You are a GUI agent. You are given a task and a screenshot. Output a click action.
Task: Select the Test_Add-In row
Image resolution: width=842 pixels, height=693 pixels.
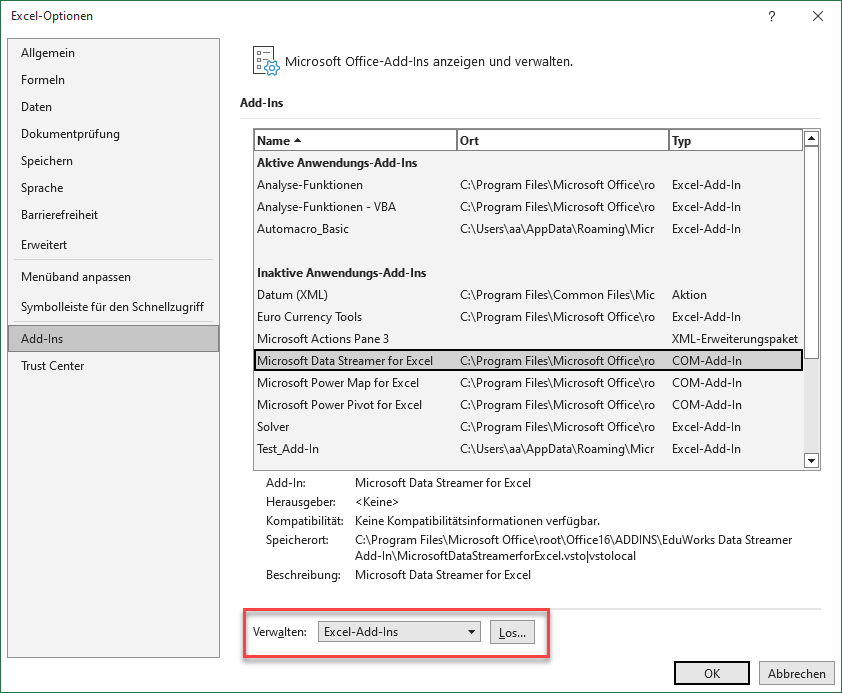528,449
